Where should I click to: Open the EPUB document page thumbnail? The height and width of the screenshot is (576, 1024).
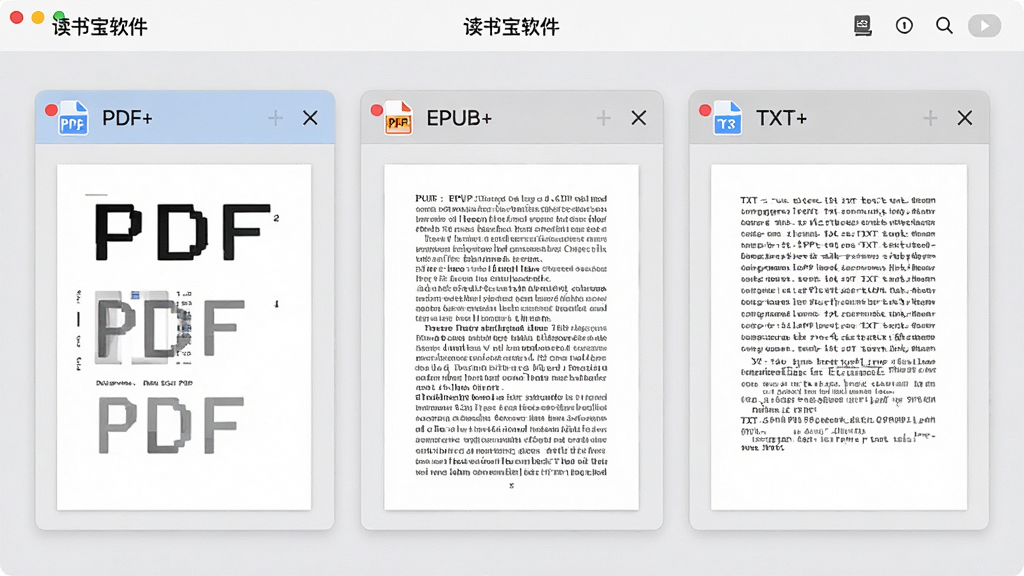[x=511, y=337]
